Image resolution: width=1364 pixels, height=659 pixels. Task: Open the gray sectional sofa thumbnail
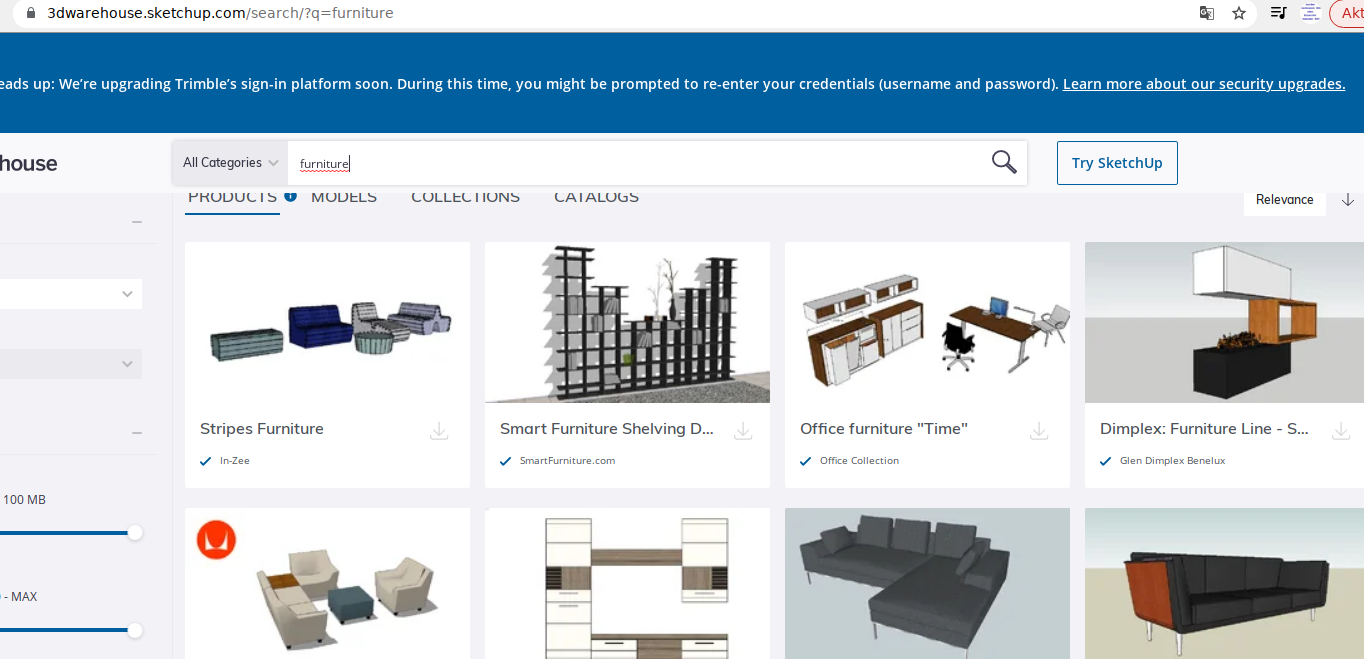[927, 583]
